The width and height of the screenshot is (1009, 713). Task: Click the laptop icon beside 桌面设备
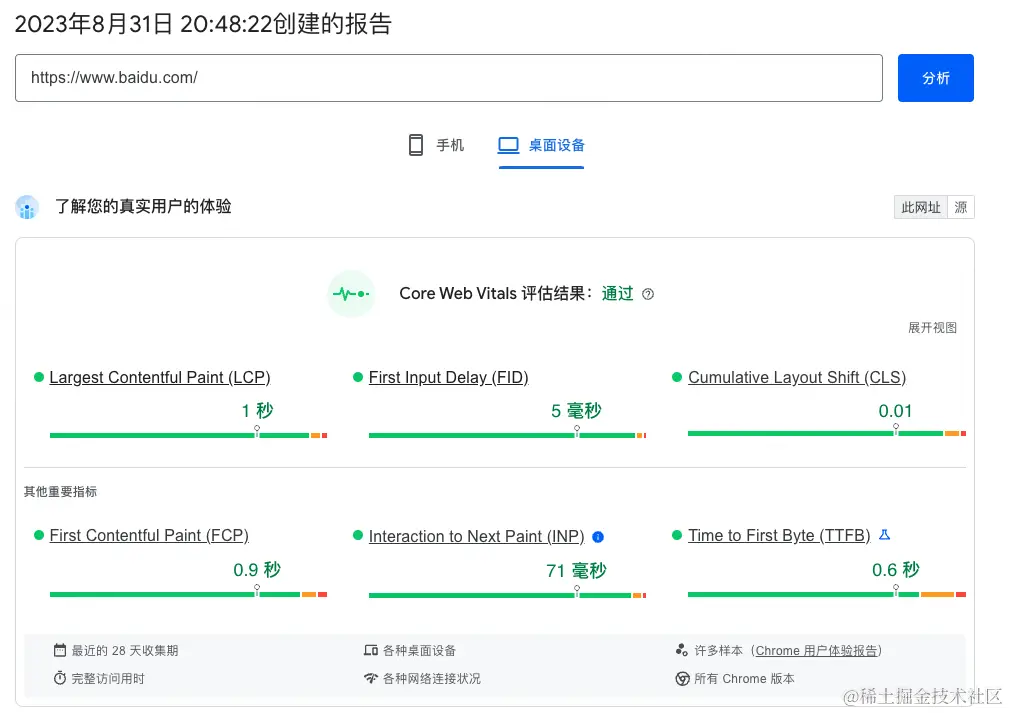[508, 145]
